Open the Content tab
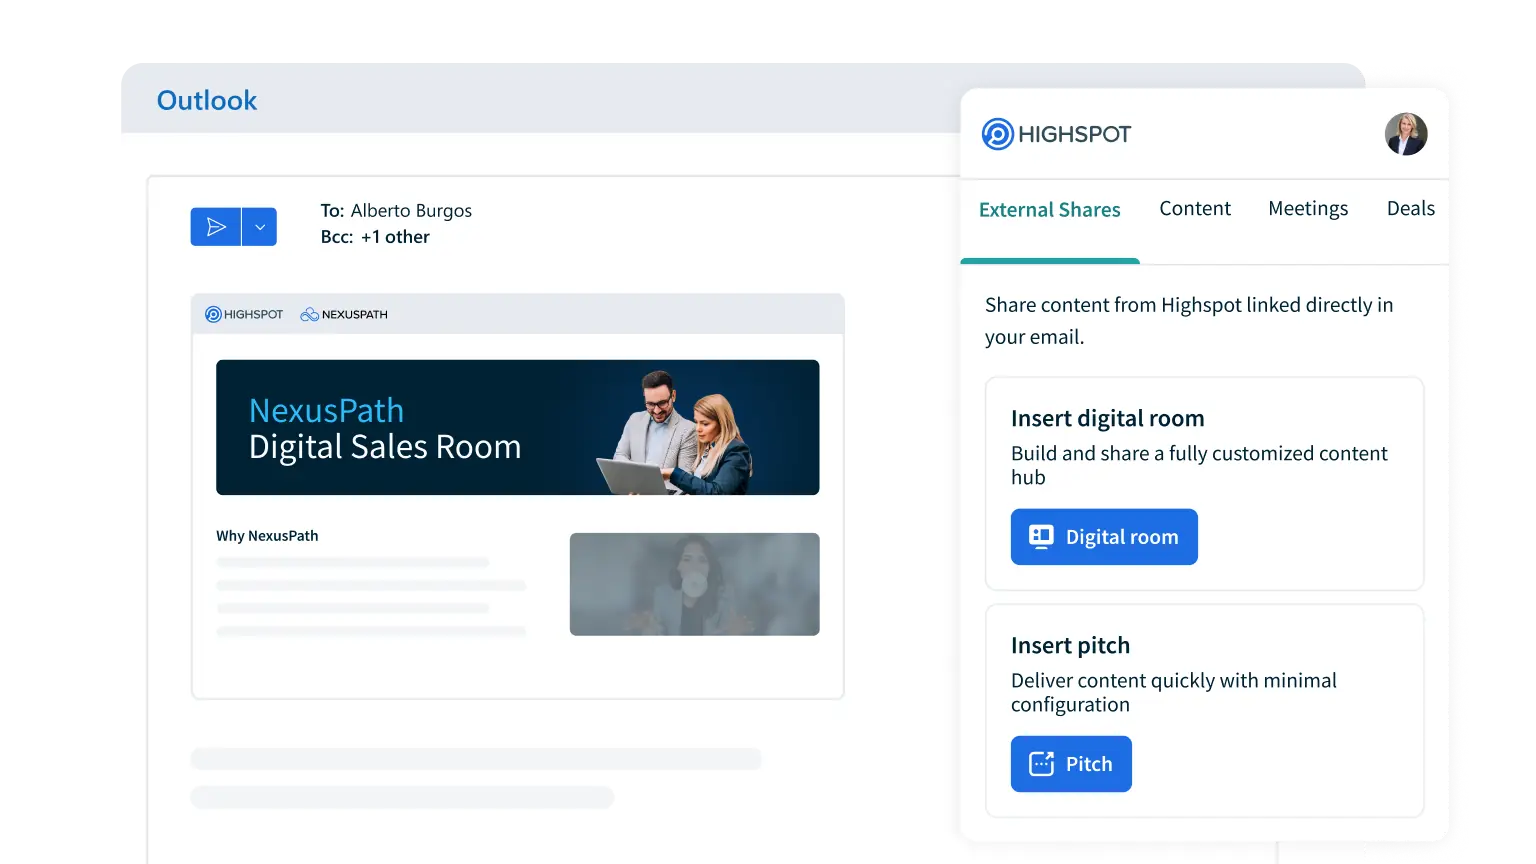Viewport: 1536px width, 864px height. coord(1194,209)
